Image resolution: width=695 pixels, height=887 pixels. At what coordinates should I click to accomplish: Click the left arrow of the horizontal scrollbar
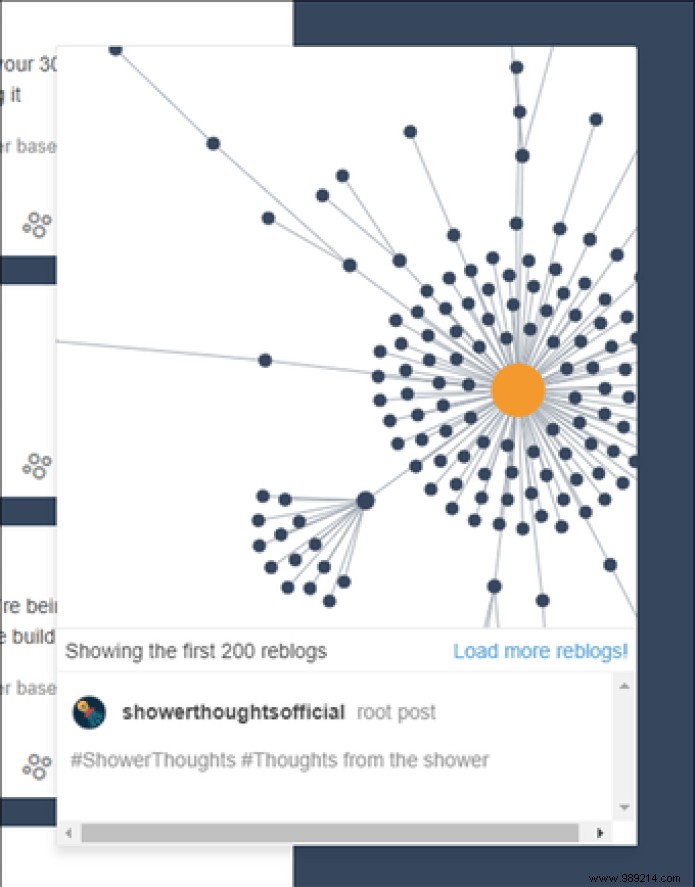[68, 831]
